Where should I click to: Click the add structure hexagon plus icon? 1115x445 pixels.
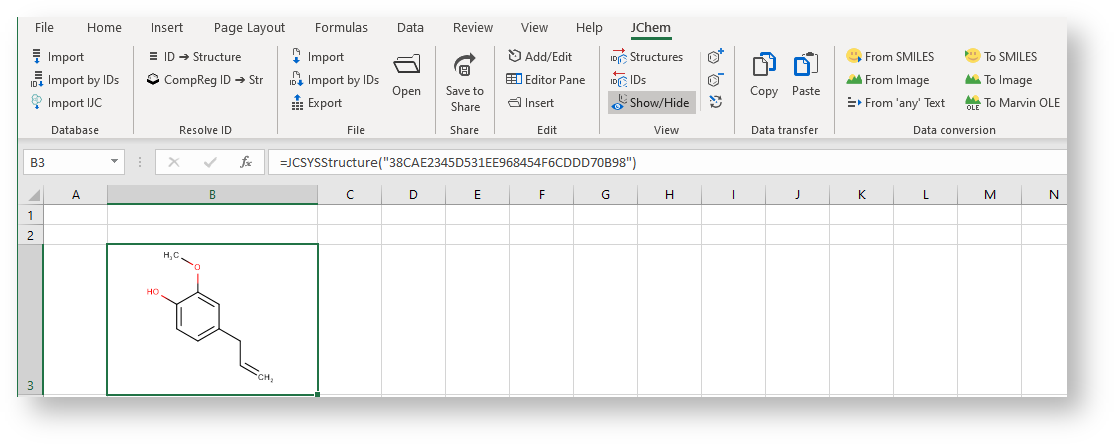715,57
